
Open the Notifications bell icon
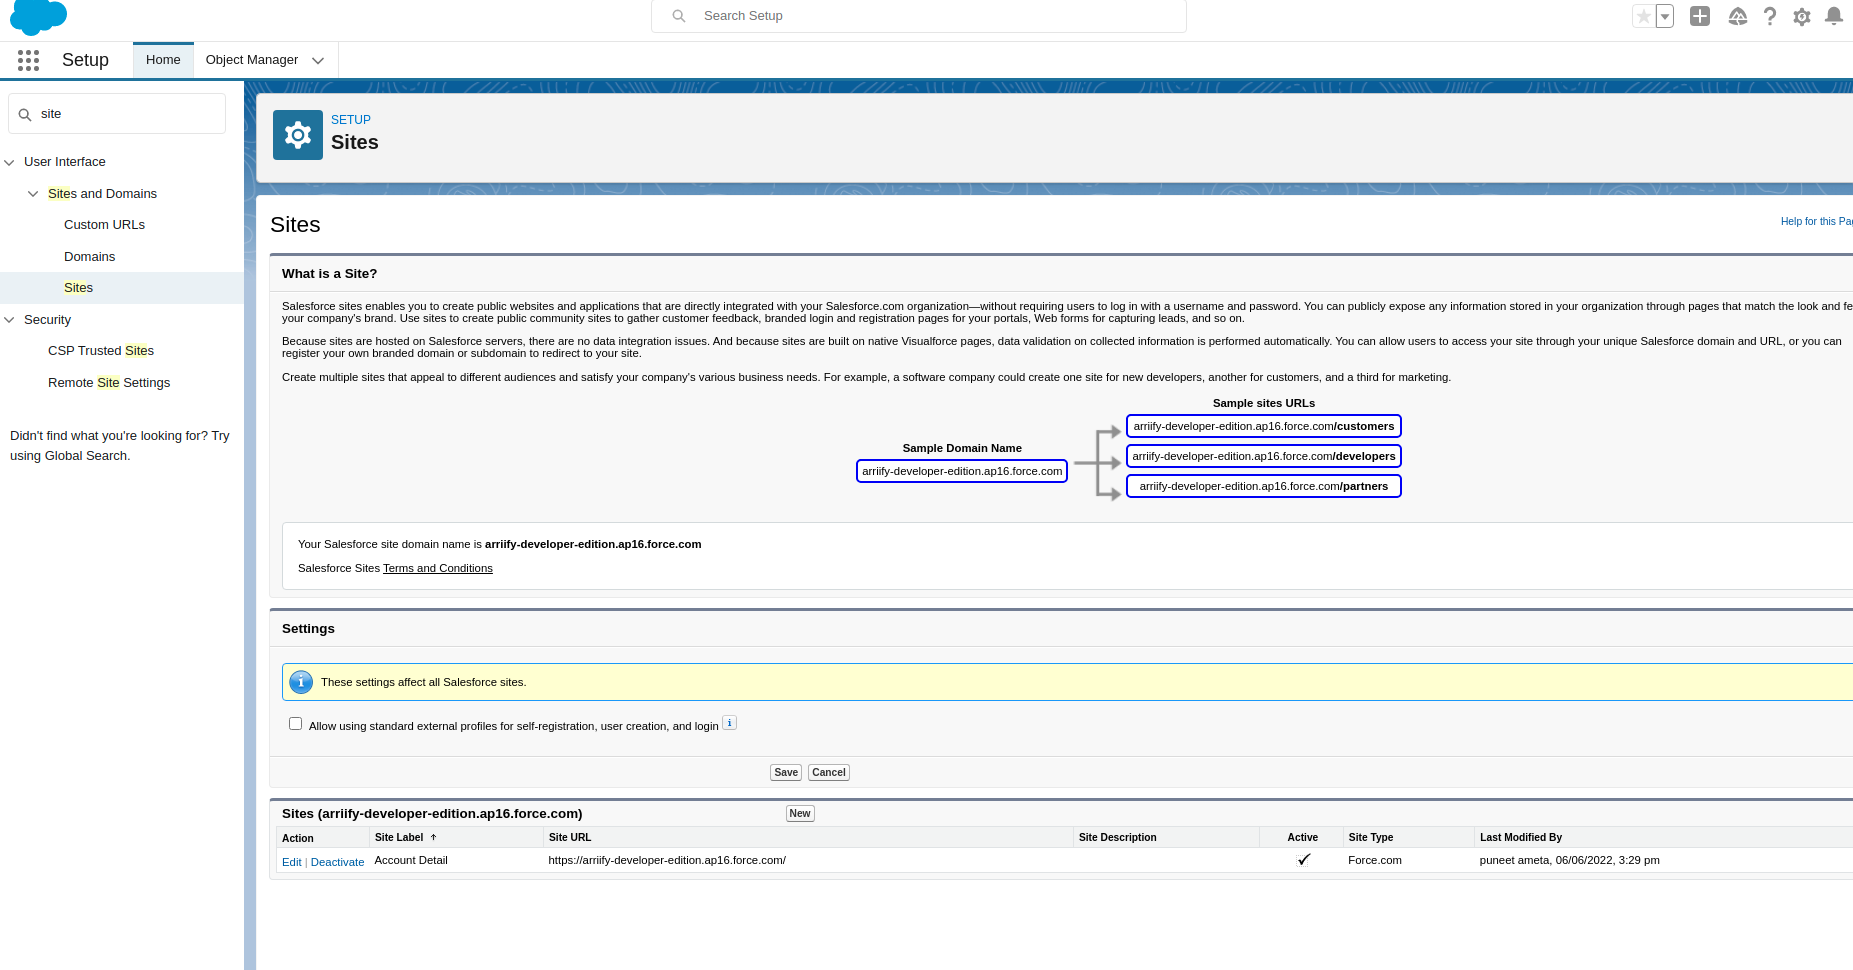1834,16
